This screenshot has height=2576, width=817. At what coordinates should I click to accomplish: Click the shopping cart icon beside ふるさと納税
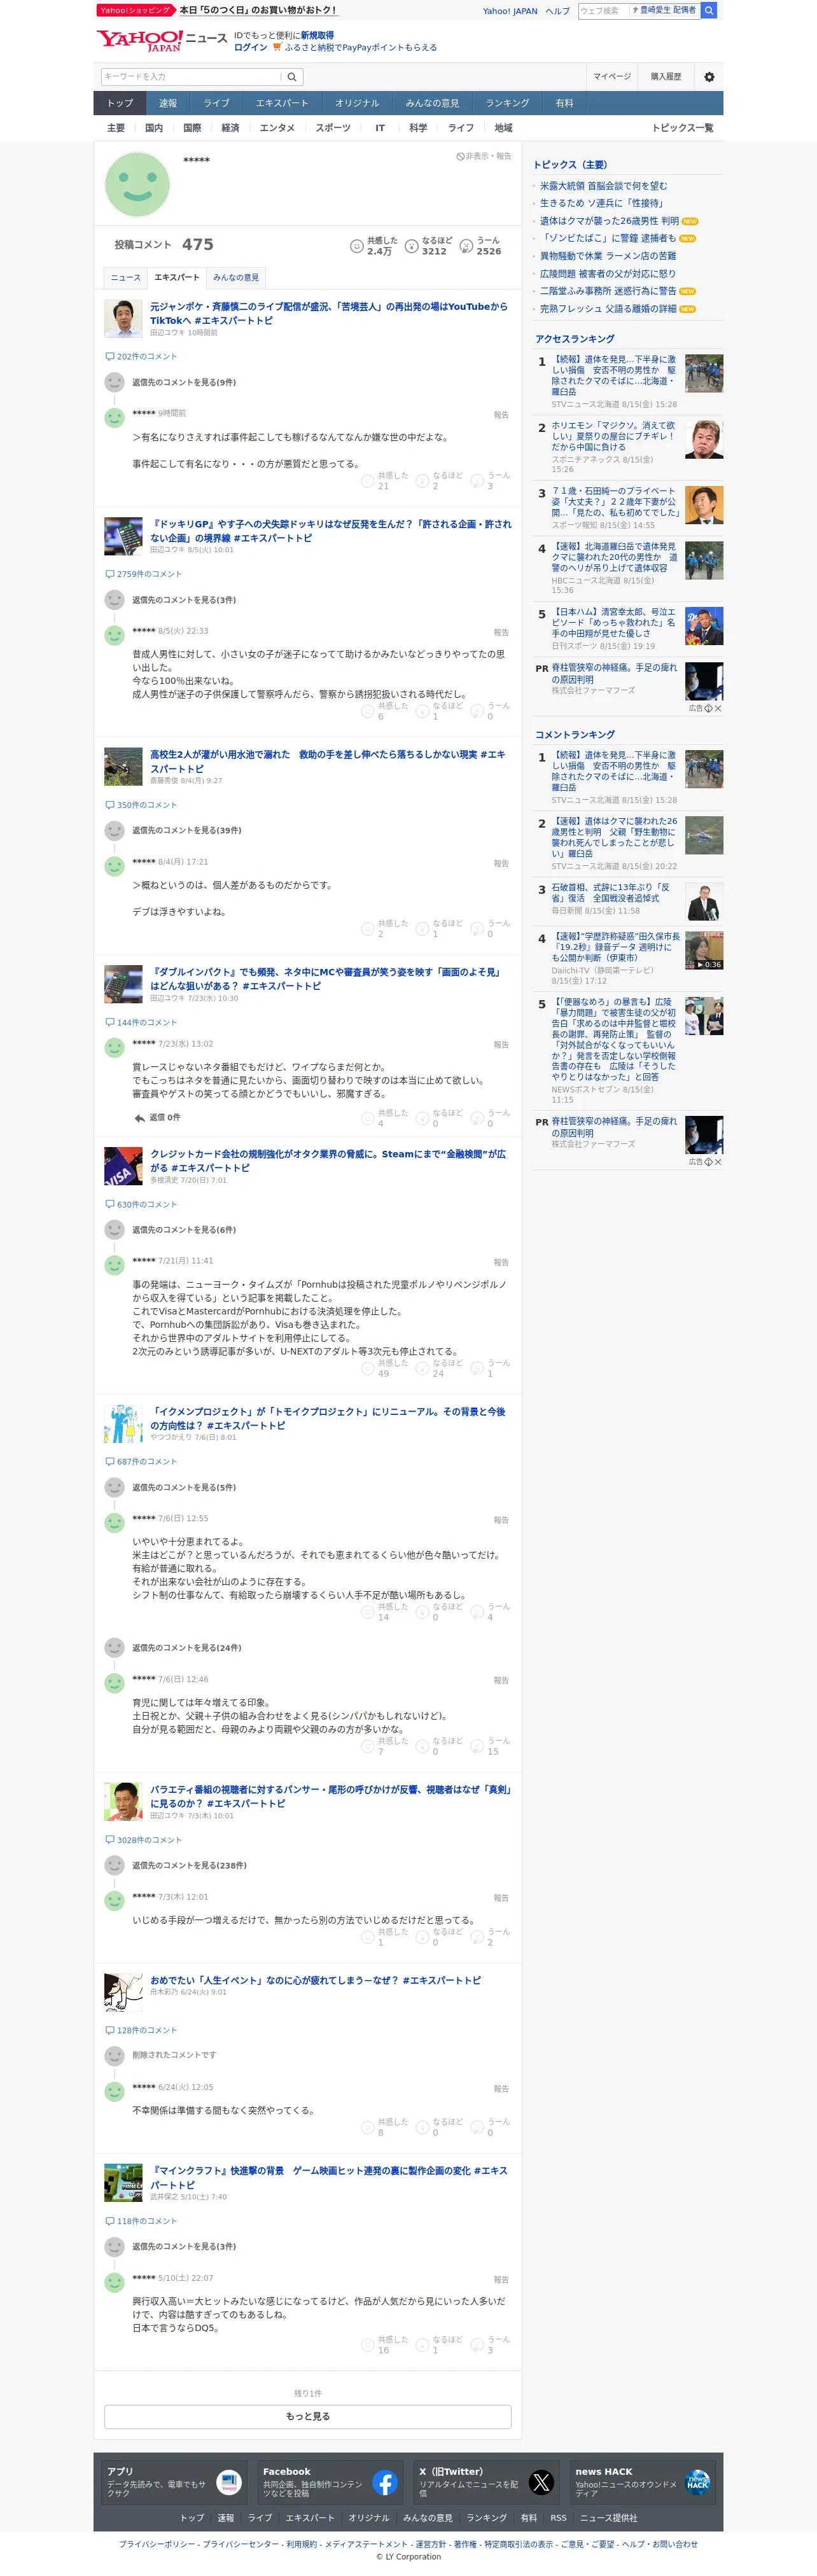tap(277, 47)
